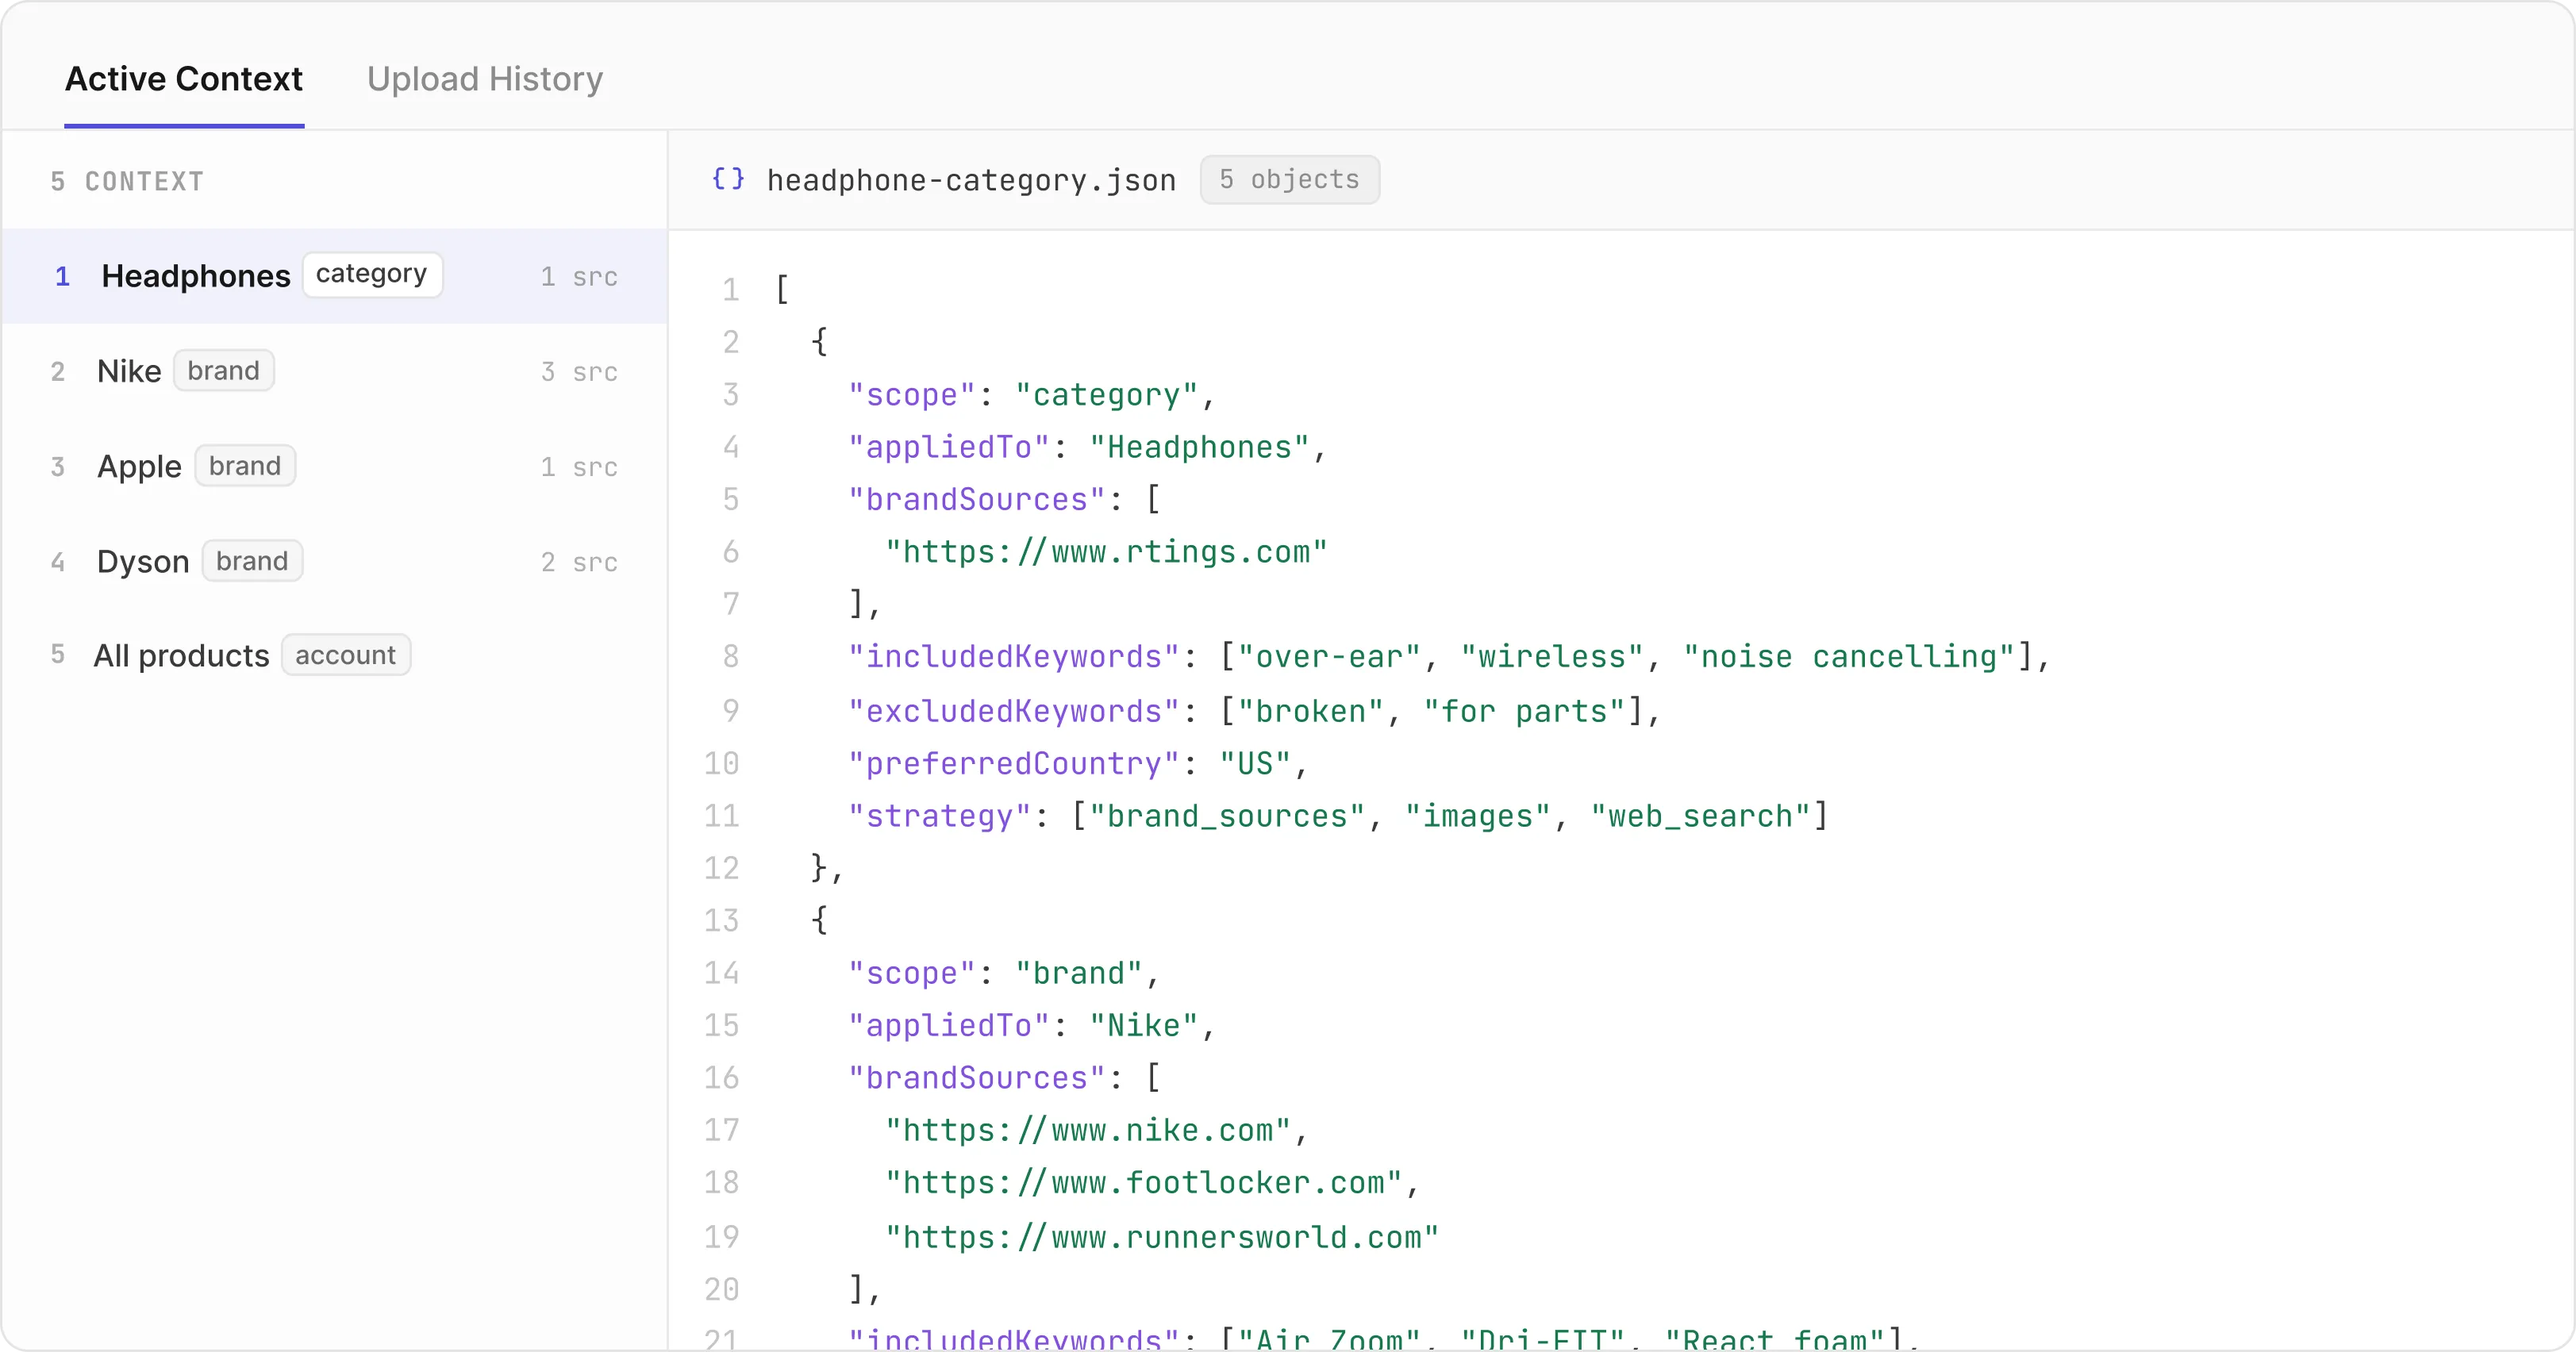
Task: Click the "web_search" strategy value
Action: pos(1700,816)
